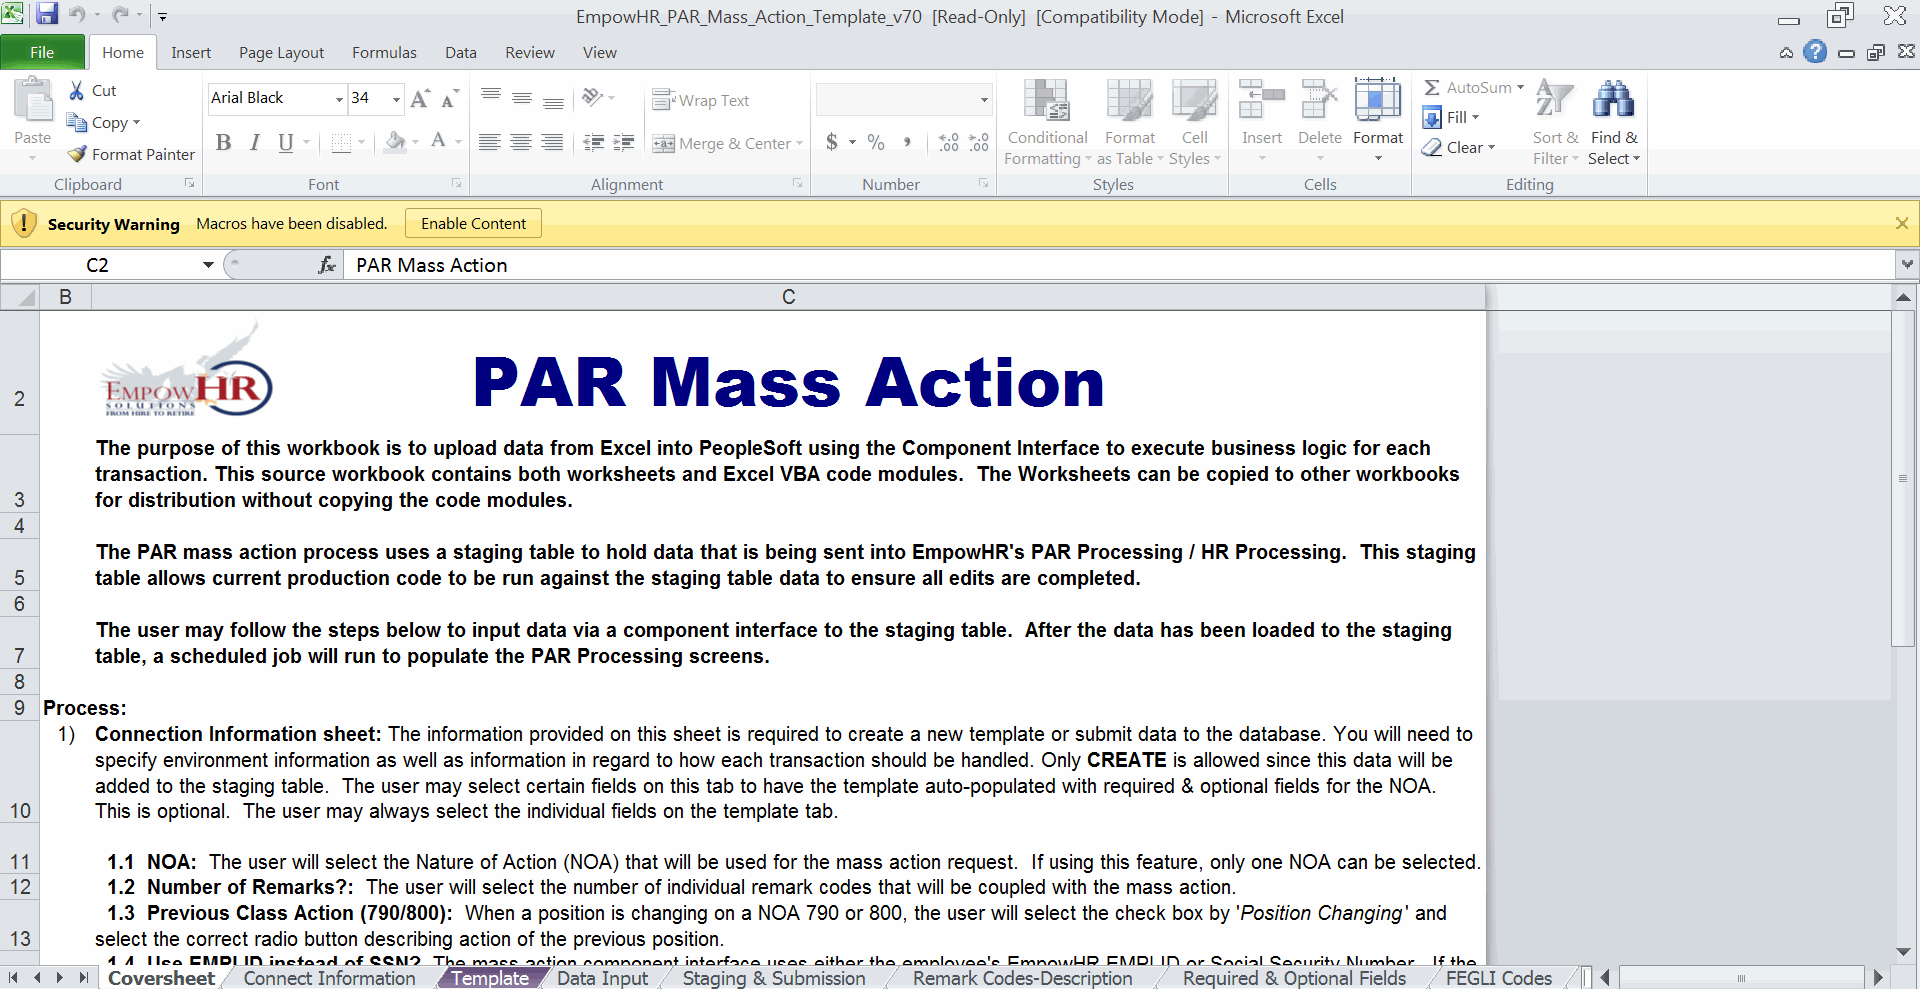The image size is (1920, 989).
Task: Open the font color A dropdown
Action: [x=458, y=142]
